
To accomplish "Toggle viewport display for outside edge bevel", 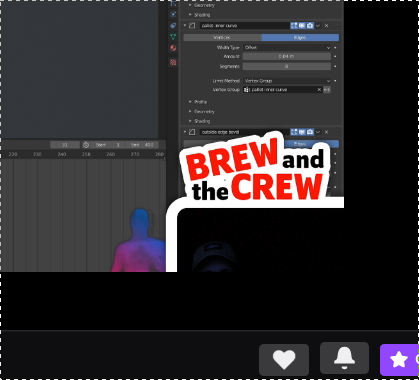I will point(302,132).
